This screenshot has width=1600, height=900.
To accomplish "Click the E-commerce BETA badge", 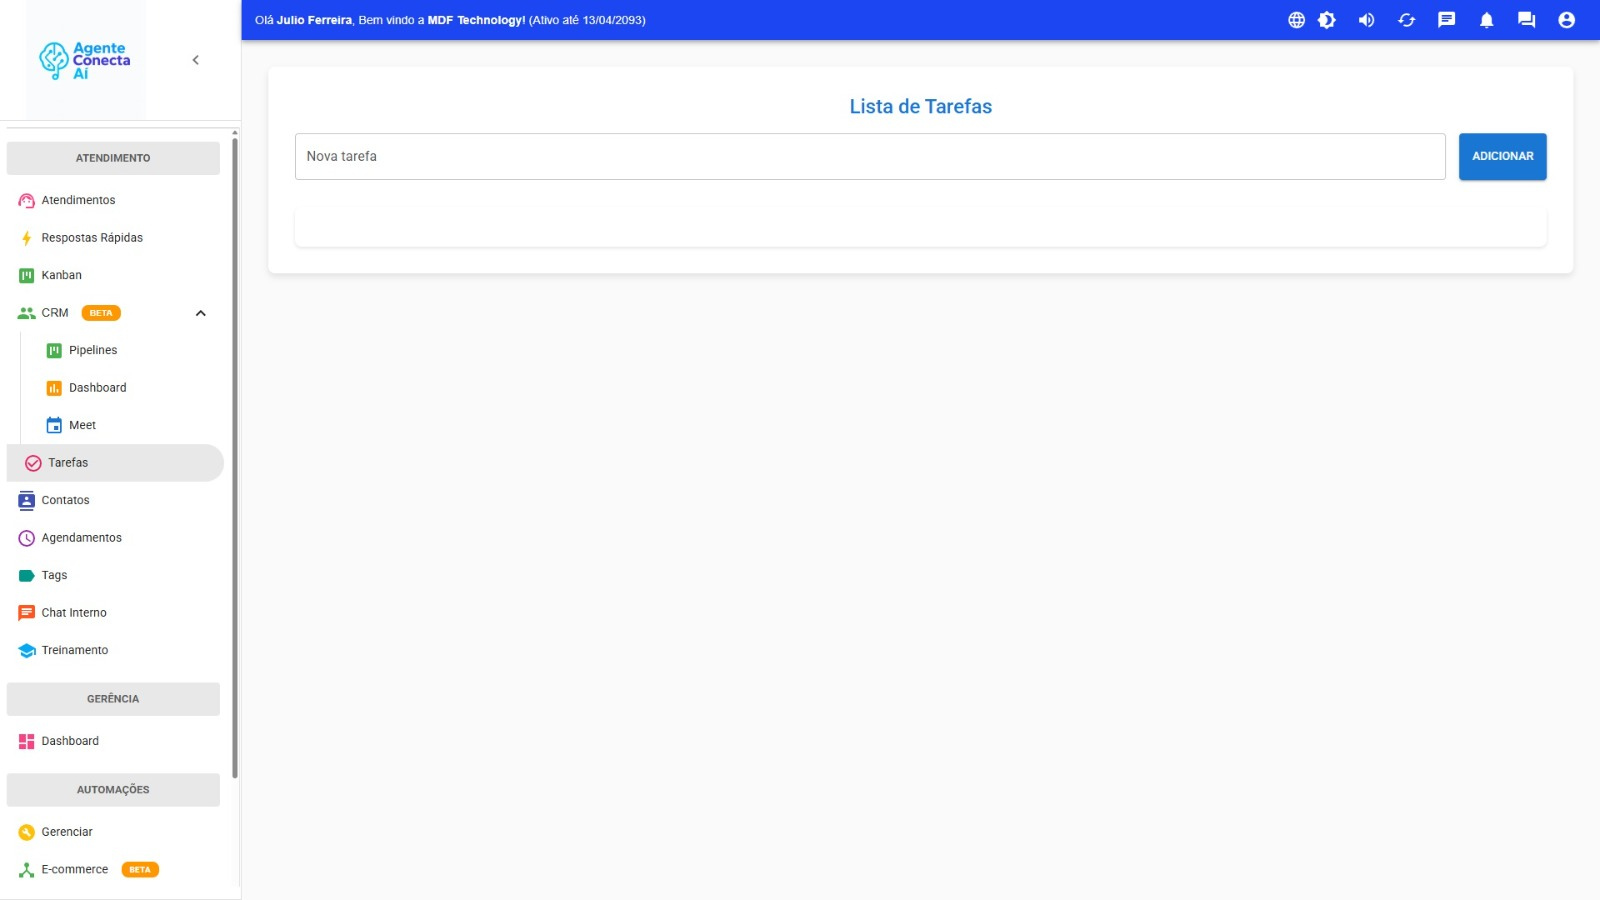I will [x=140, y=870].
